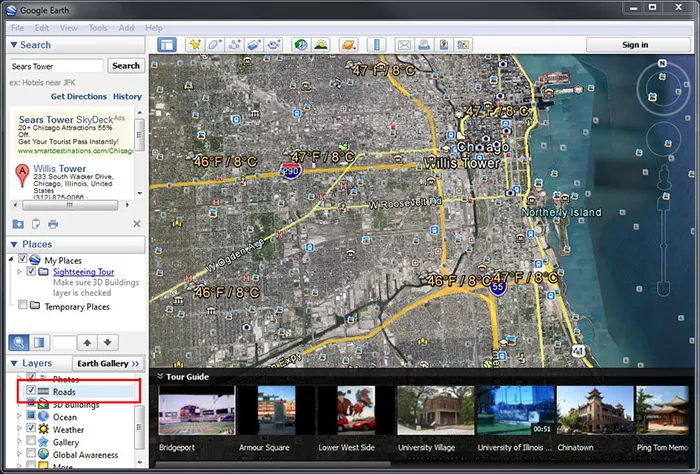Expand the Ocean layer tree node

click(19, 416)
